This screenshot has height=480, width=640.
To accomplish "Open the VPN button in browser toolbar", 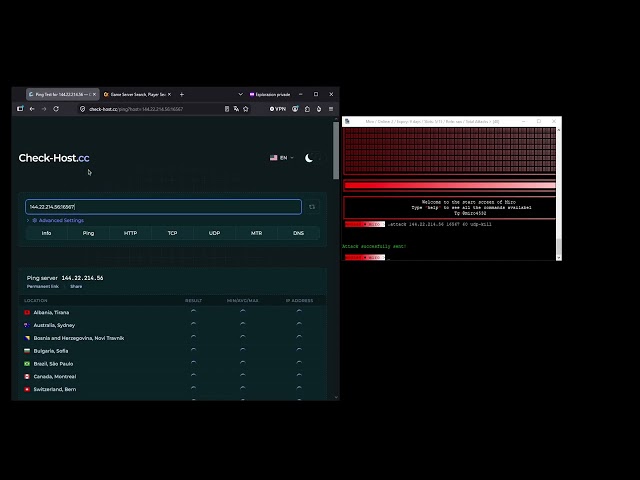I will coord(278,109).
